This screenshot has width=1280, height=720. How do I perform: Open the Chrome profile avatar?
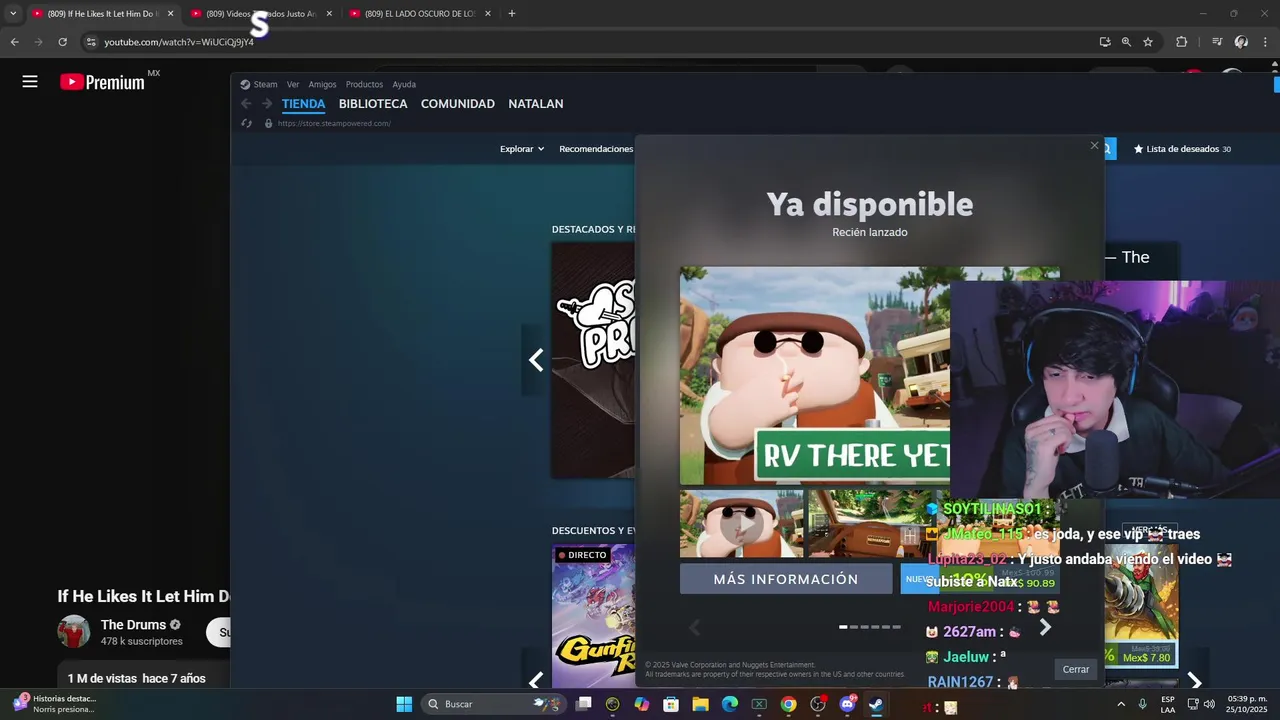point(1241,42)
